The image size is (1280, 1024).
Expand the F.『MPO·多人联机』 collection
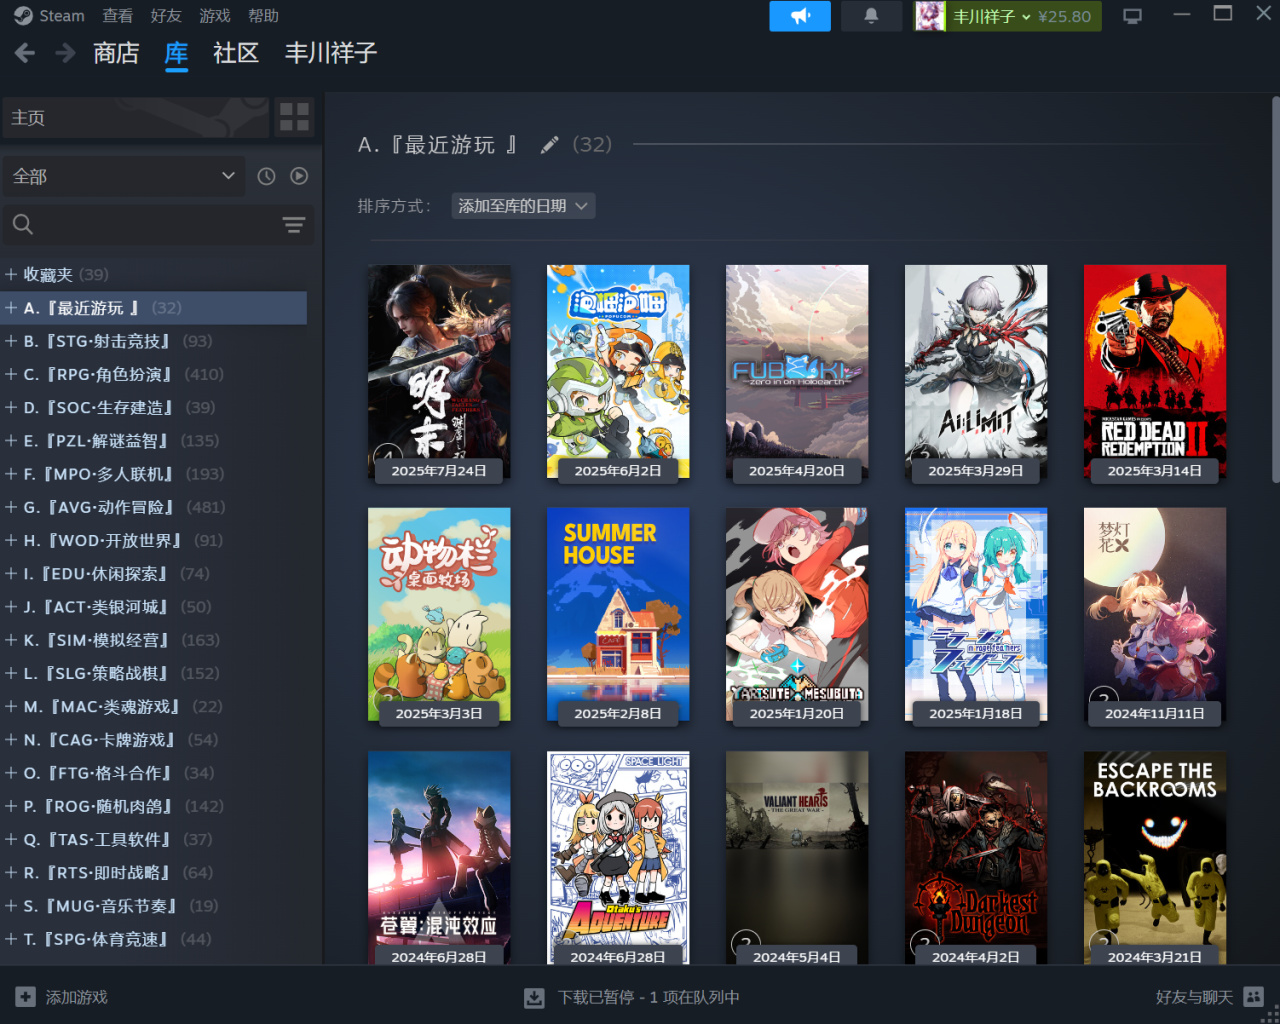click(10, 474)
